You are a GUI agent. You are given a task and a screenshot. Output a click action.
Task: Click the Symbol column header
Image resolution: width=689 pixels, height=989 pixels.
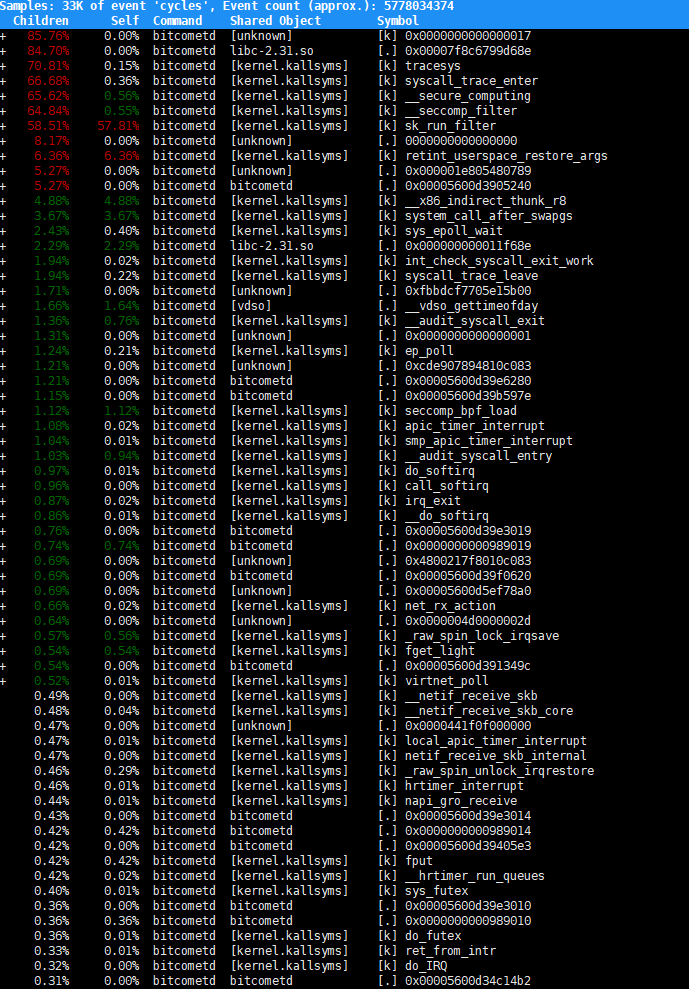[x=398, y=21]
